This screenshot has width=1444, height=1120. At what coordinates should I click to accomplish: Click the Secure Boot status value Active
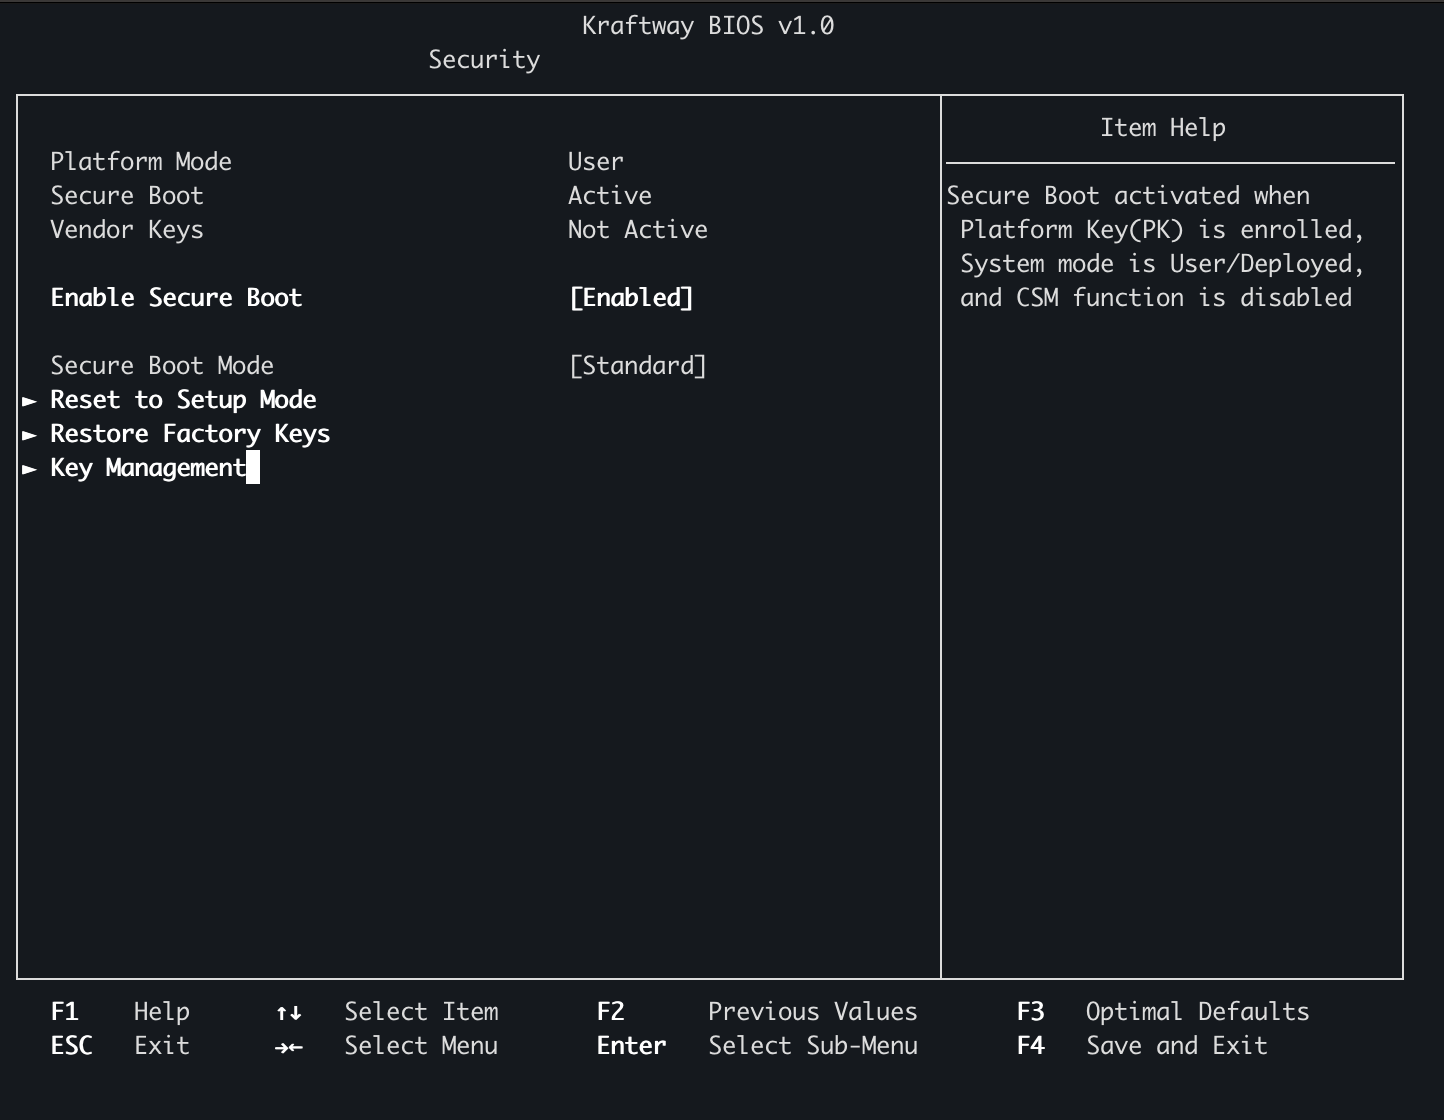(610, 196)
